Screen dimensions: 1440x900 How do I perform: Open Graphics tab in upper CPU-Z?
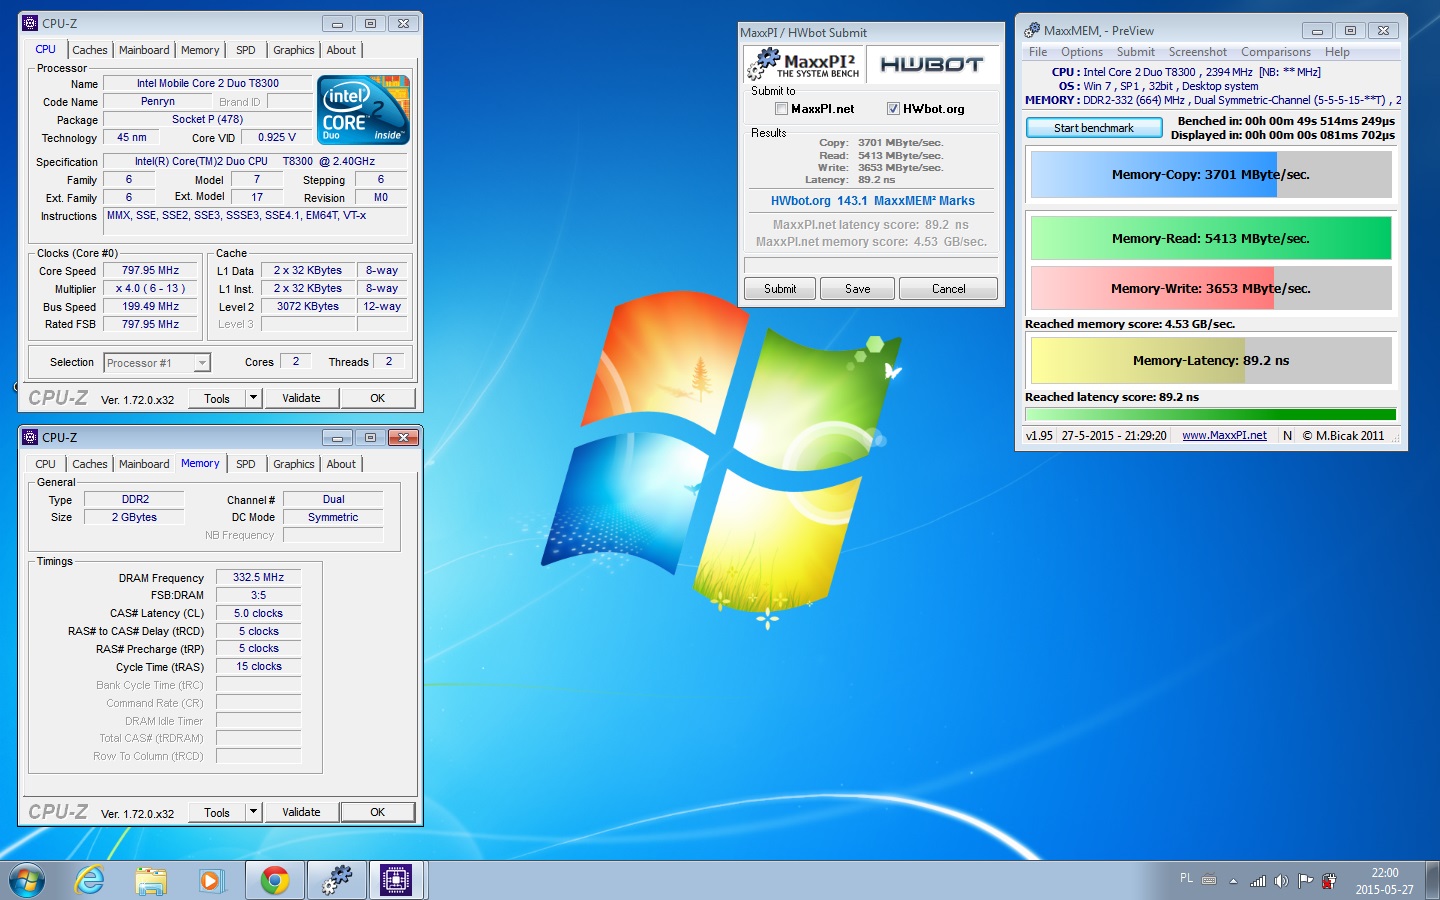[x=294, y=50]
